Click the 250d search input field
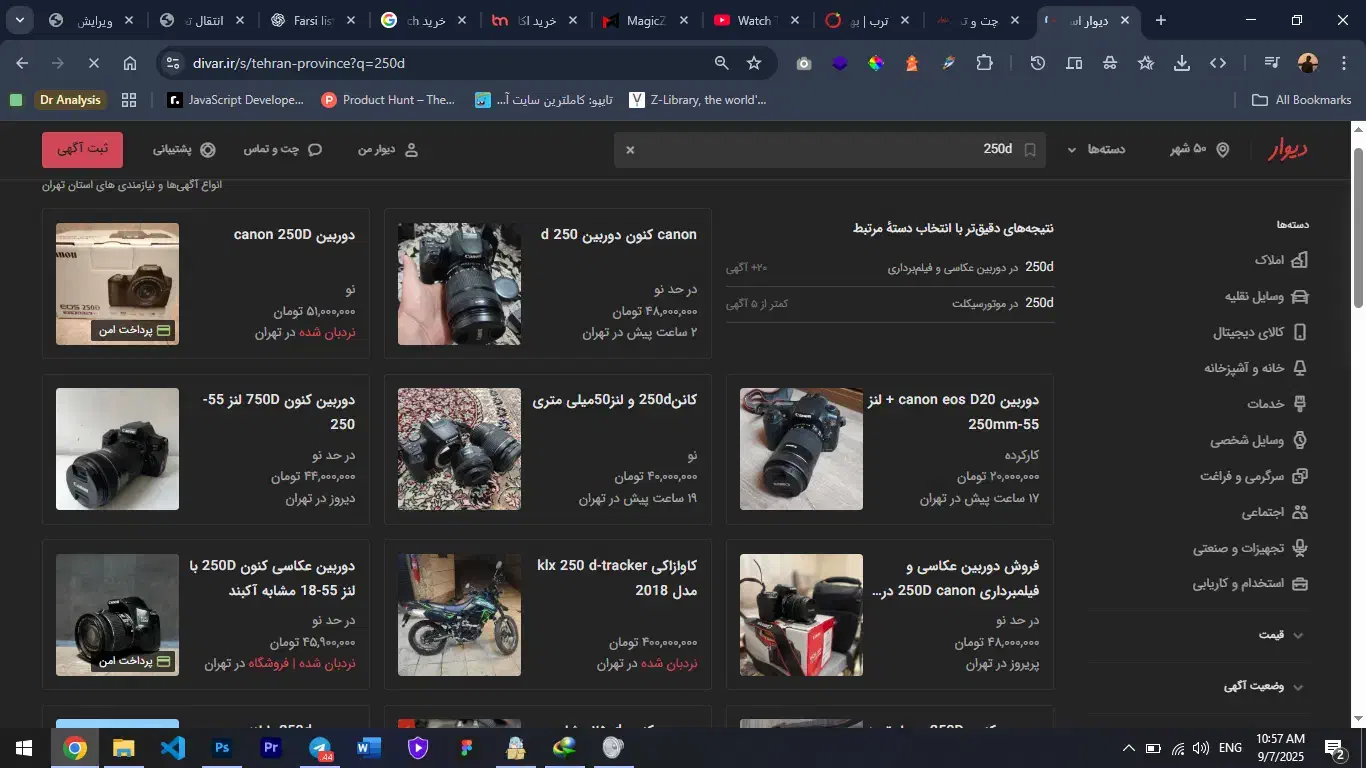 coord(820,150)
